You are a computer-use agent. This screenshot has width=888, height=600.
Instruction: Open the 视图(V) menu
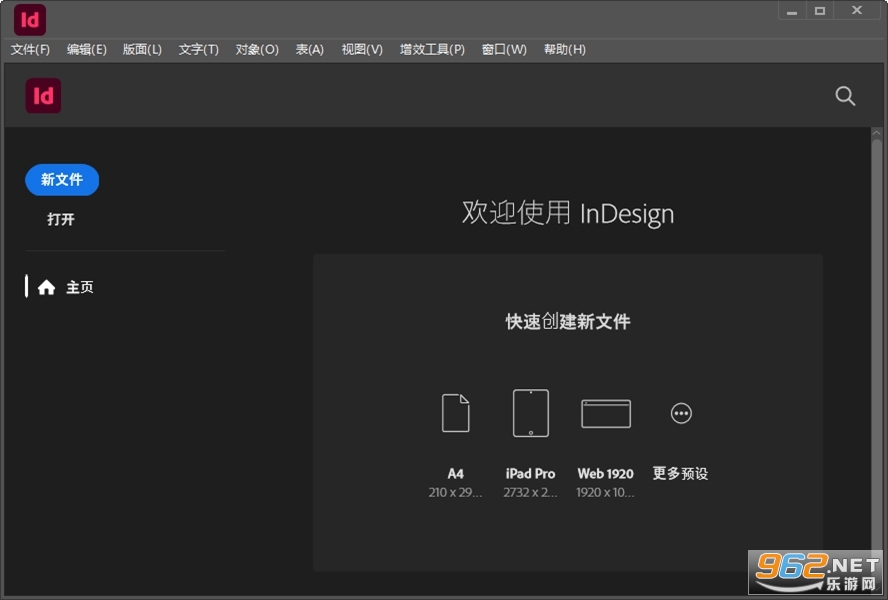[362, 50]
